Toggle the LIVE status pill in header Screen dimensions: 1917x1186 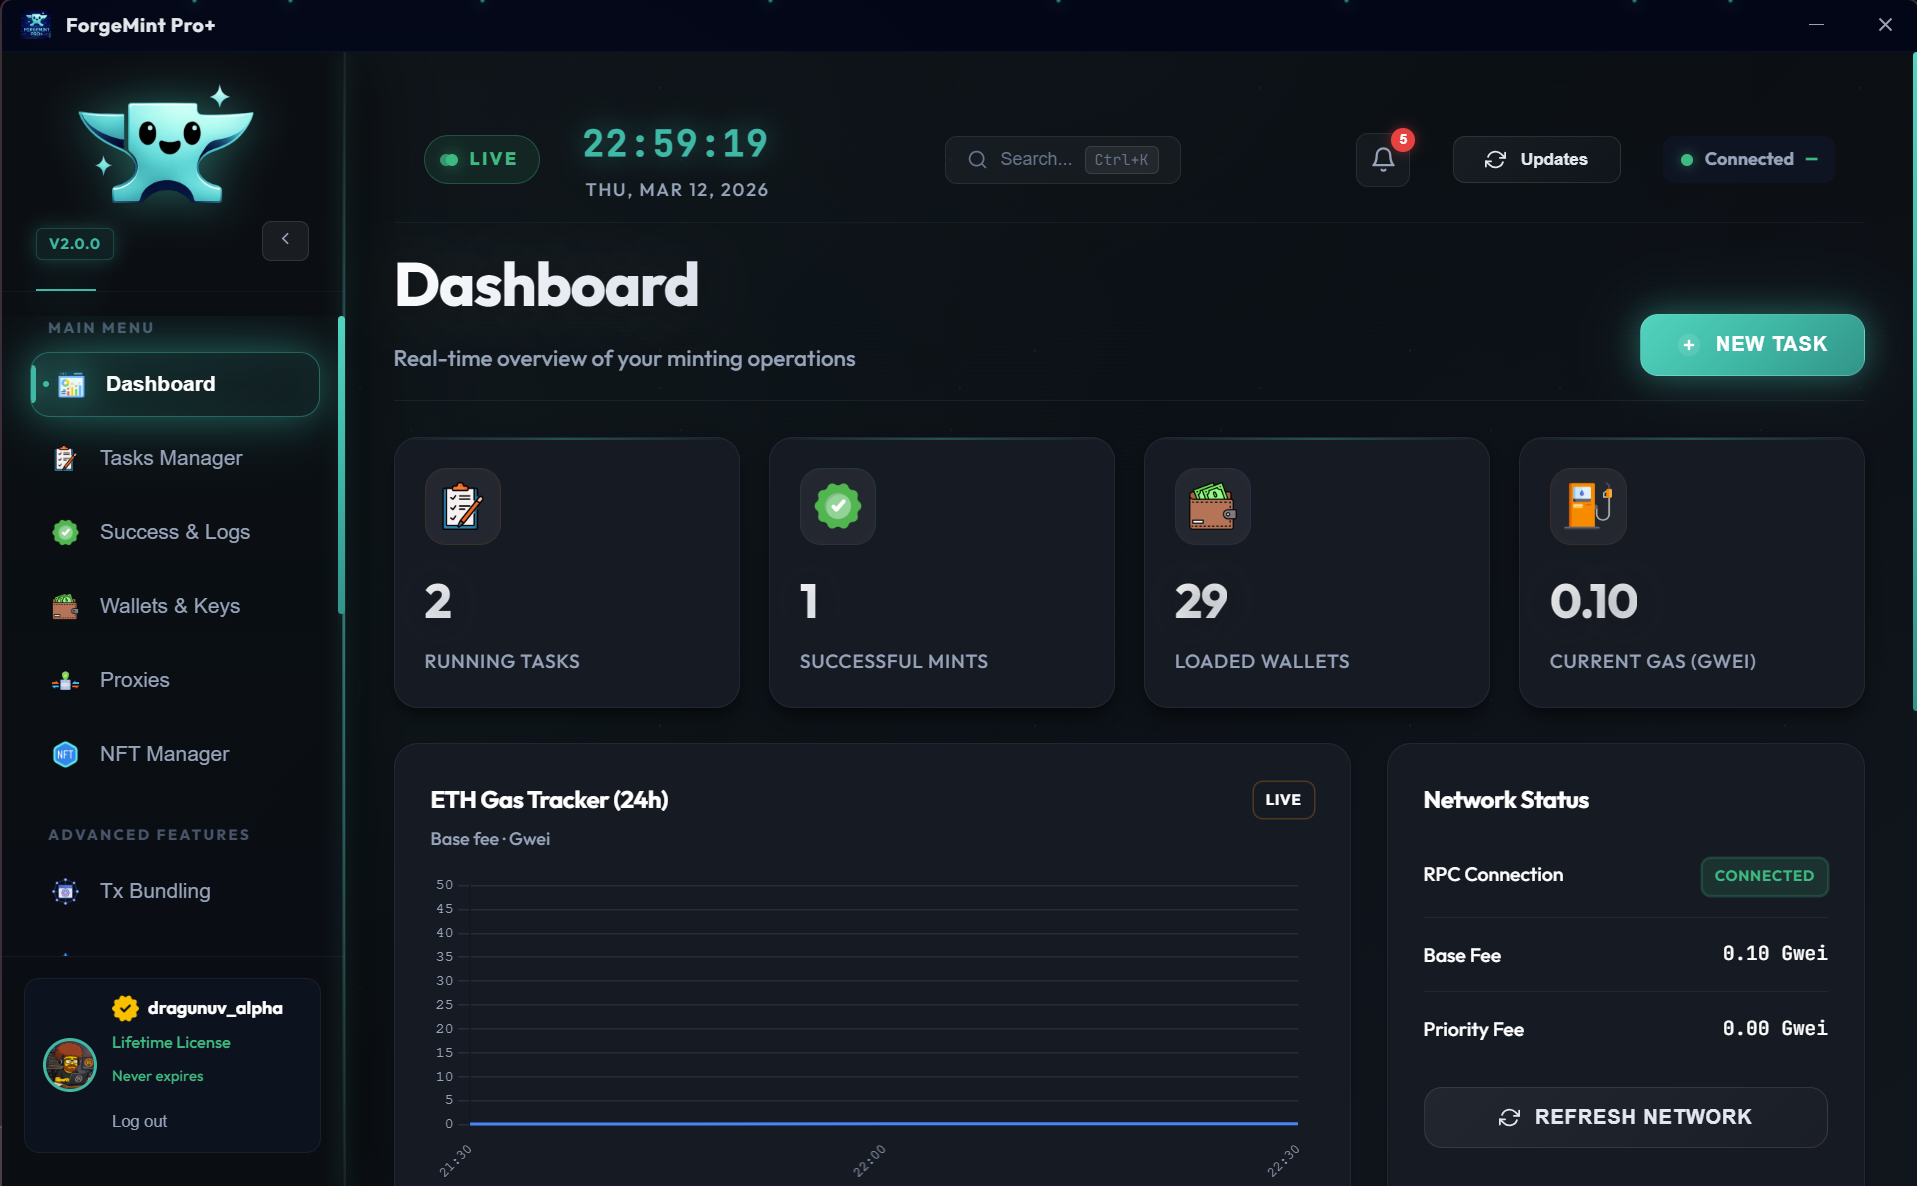(481, 160)
